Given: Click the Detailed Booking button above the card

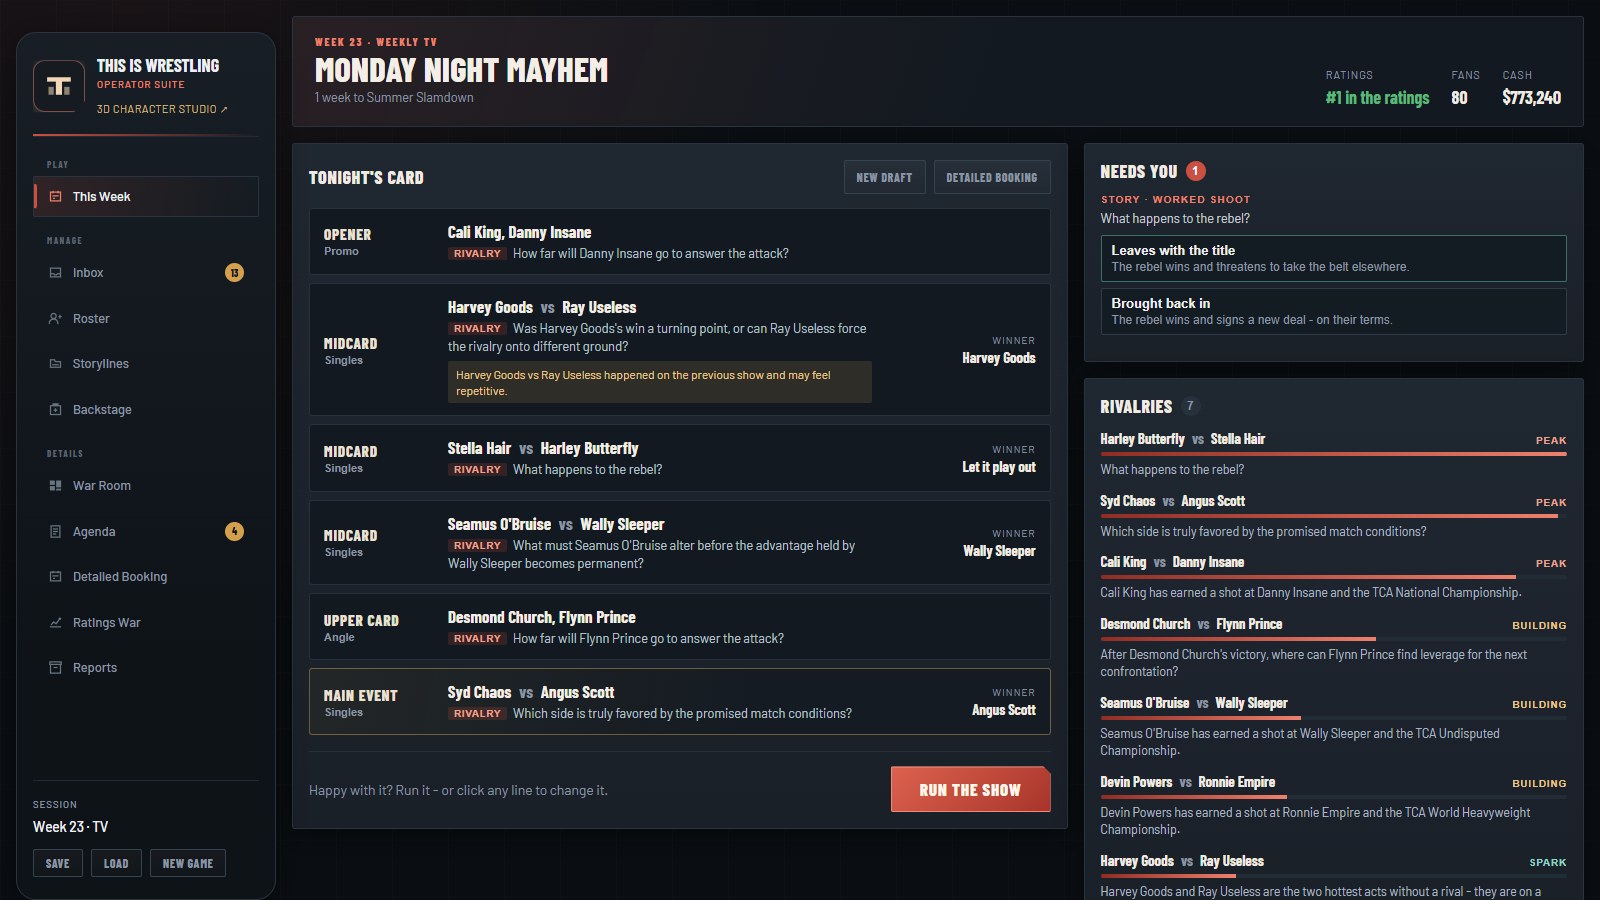Looking at the screenshot, I should pos(992,177).
